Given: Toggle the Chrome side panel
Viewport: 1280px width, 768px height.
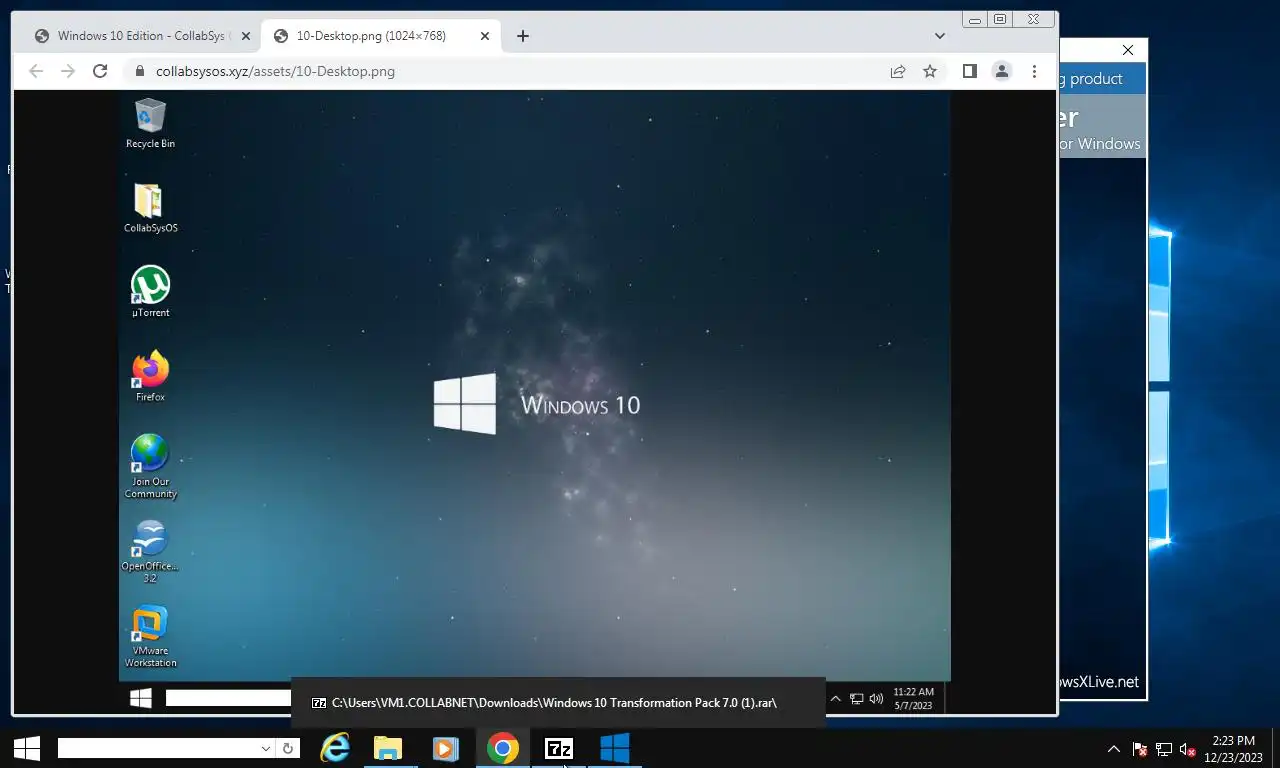Looking at the screenshot, I should pos(969,71).
